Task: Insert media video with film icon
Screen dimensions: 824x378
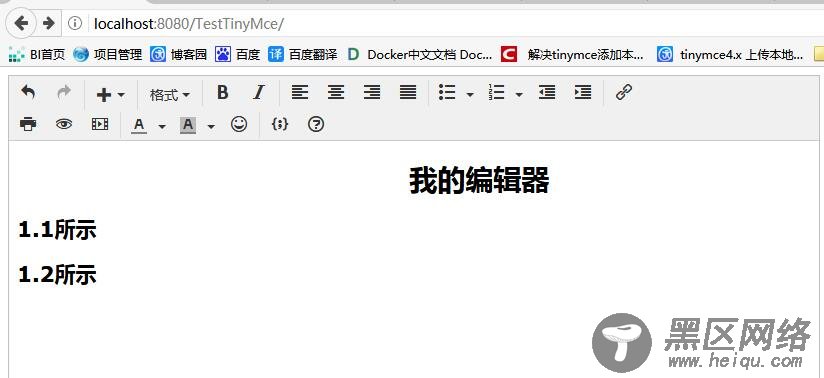Action: tap(100, 125)
